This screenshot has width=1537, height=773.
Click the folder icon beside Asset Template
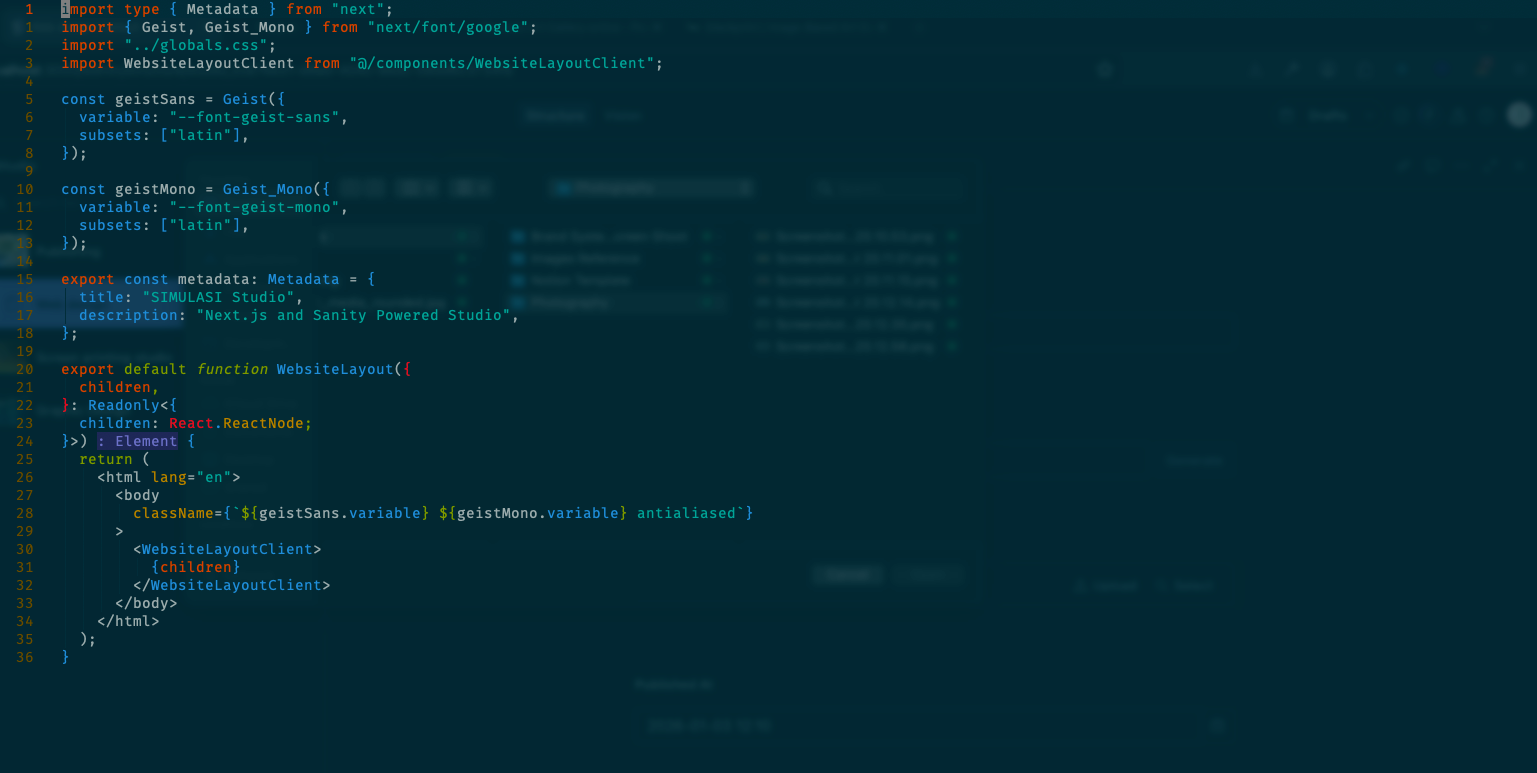(x=518, y=280)
